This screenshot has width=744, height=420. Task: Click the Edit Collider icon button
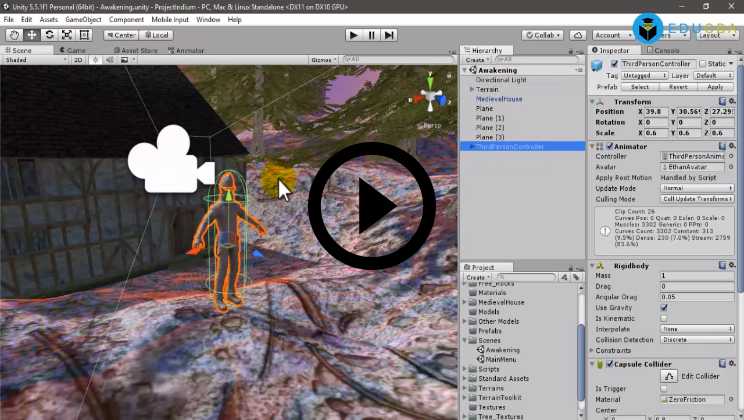[x=667, y=375]
